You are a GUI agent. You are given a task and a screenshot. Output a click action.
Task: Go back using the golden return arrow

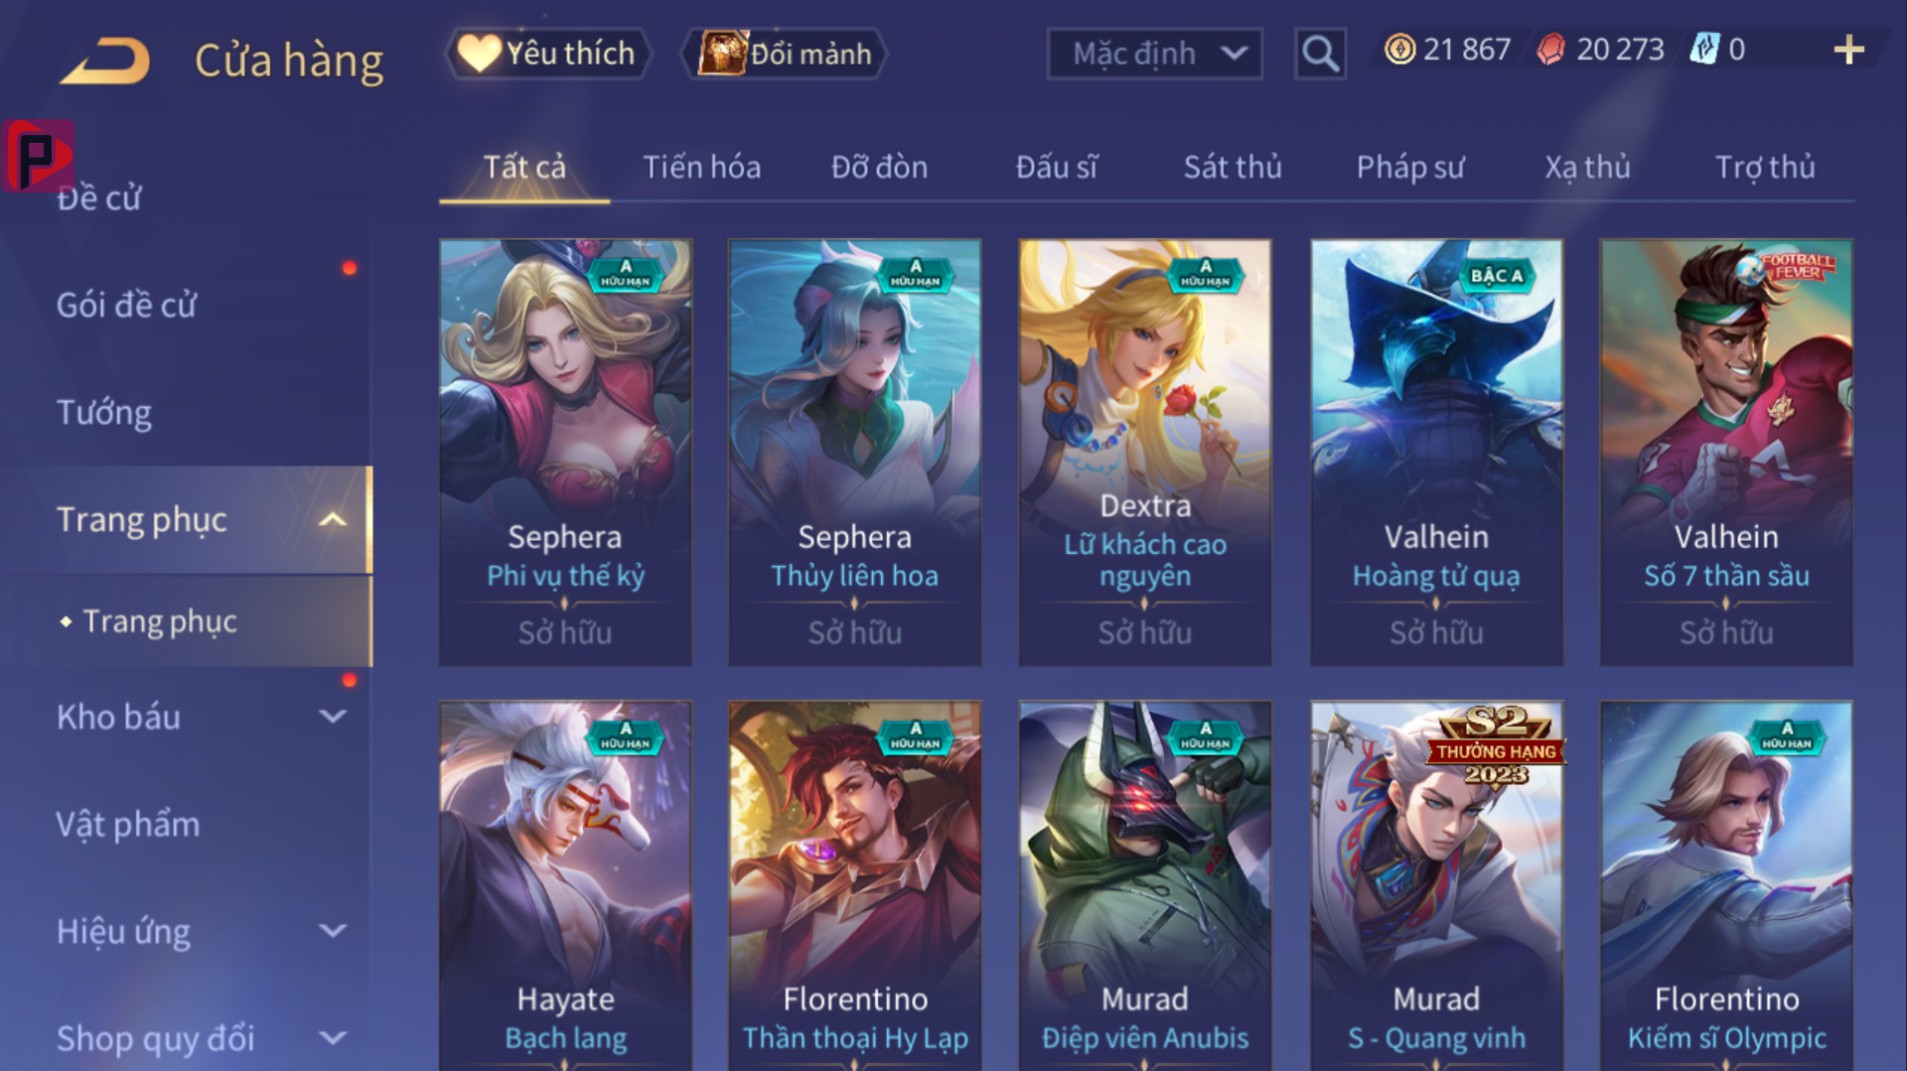click(x=106, y=60)
